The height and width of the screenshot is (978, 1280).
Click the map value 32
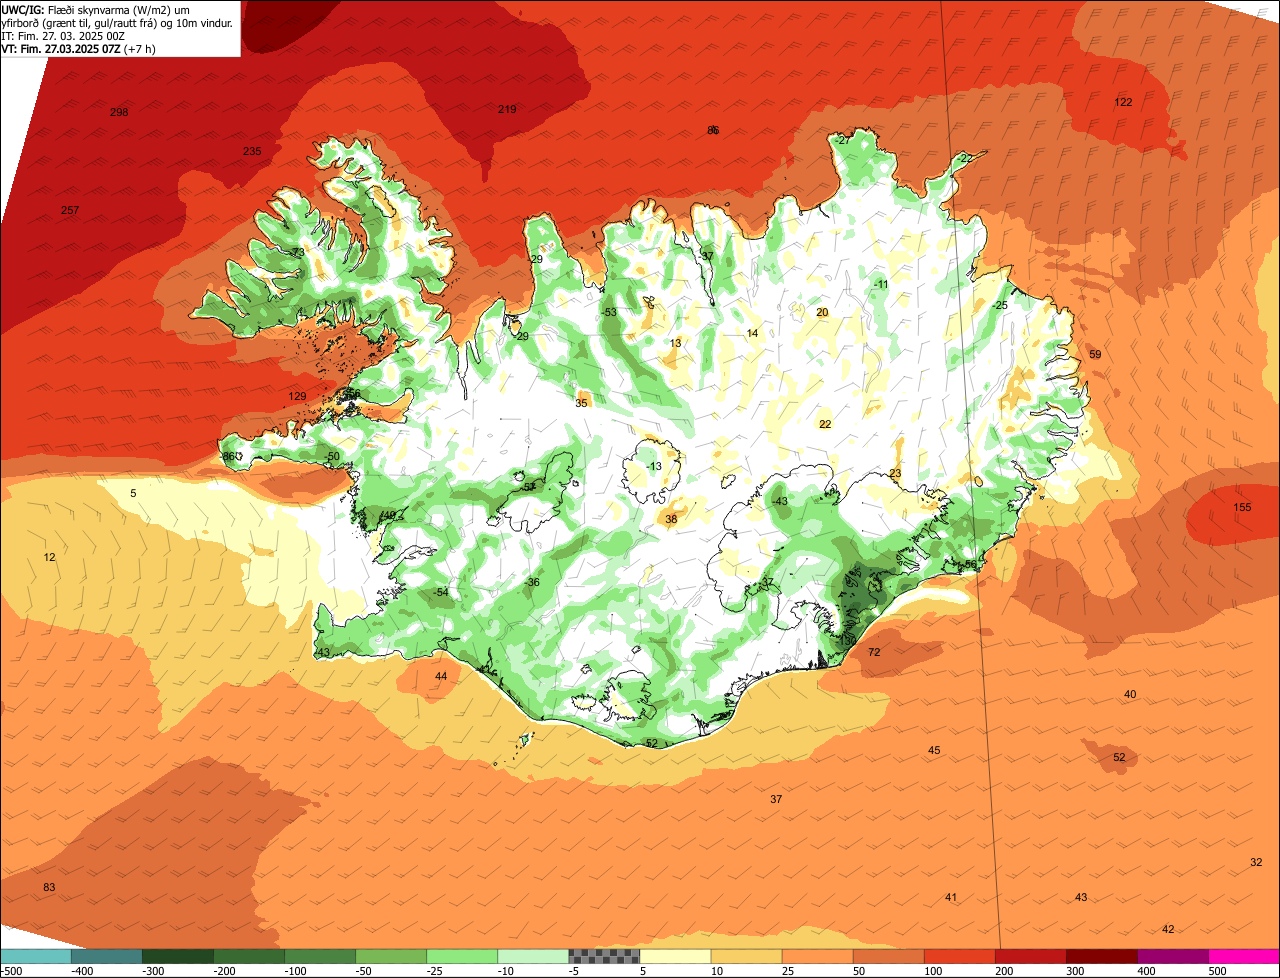coord(1256,863)
